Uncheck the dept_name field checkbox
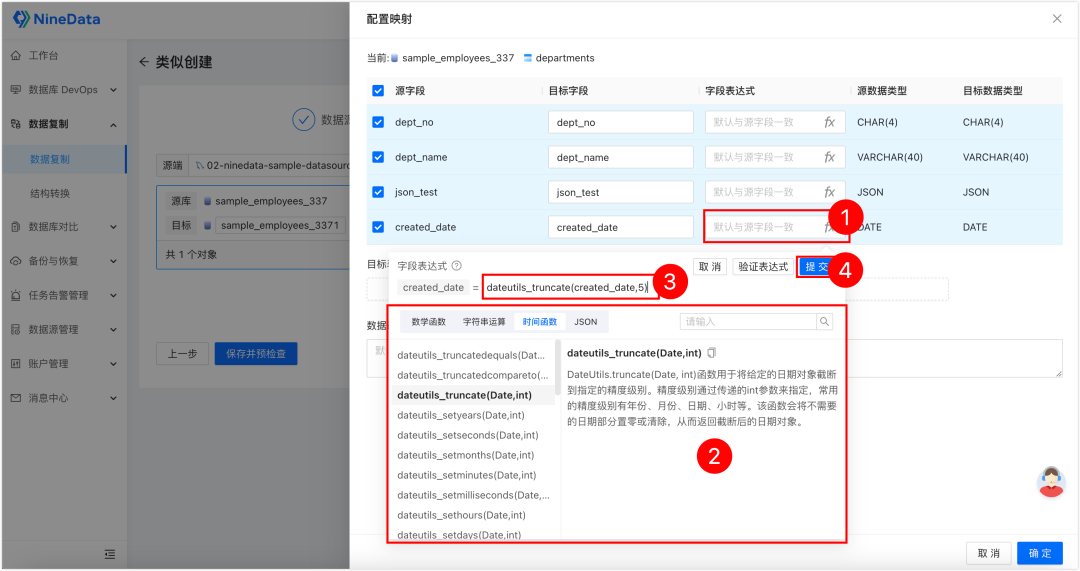The image size is (1080, 571). point(378,157)
